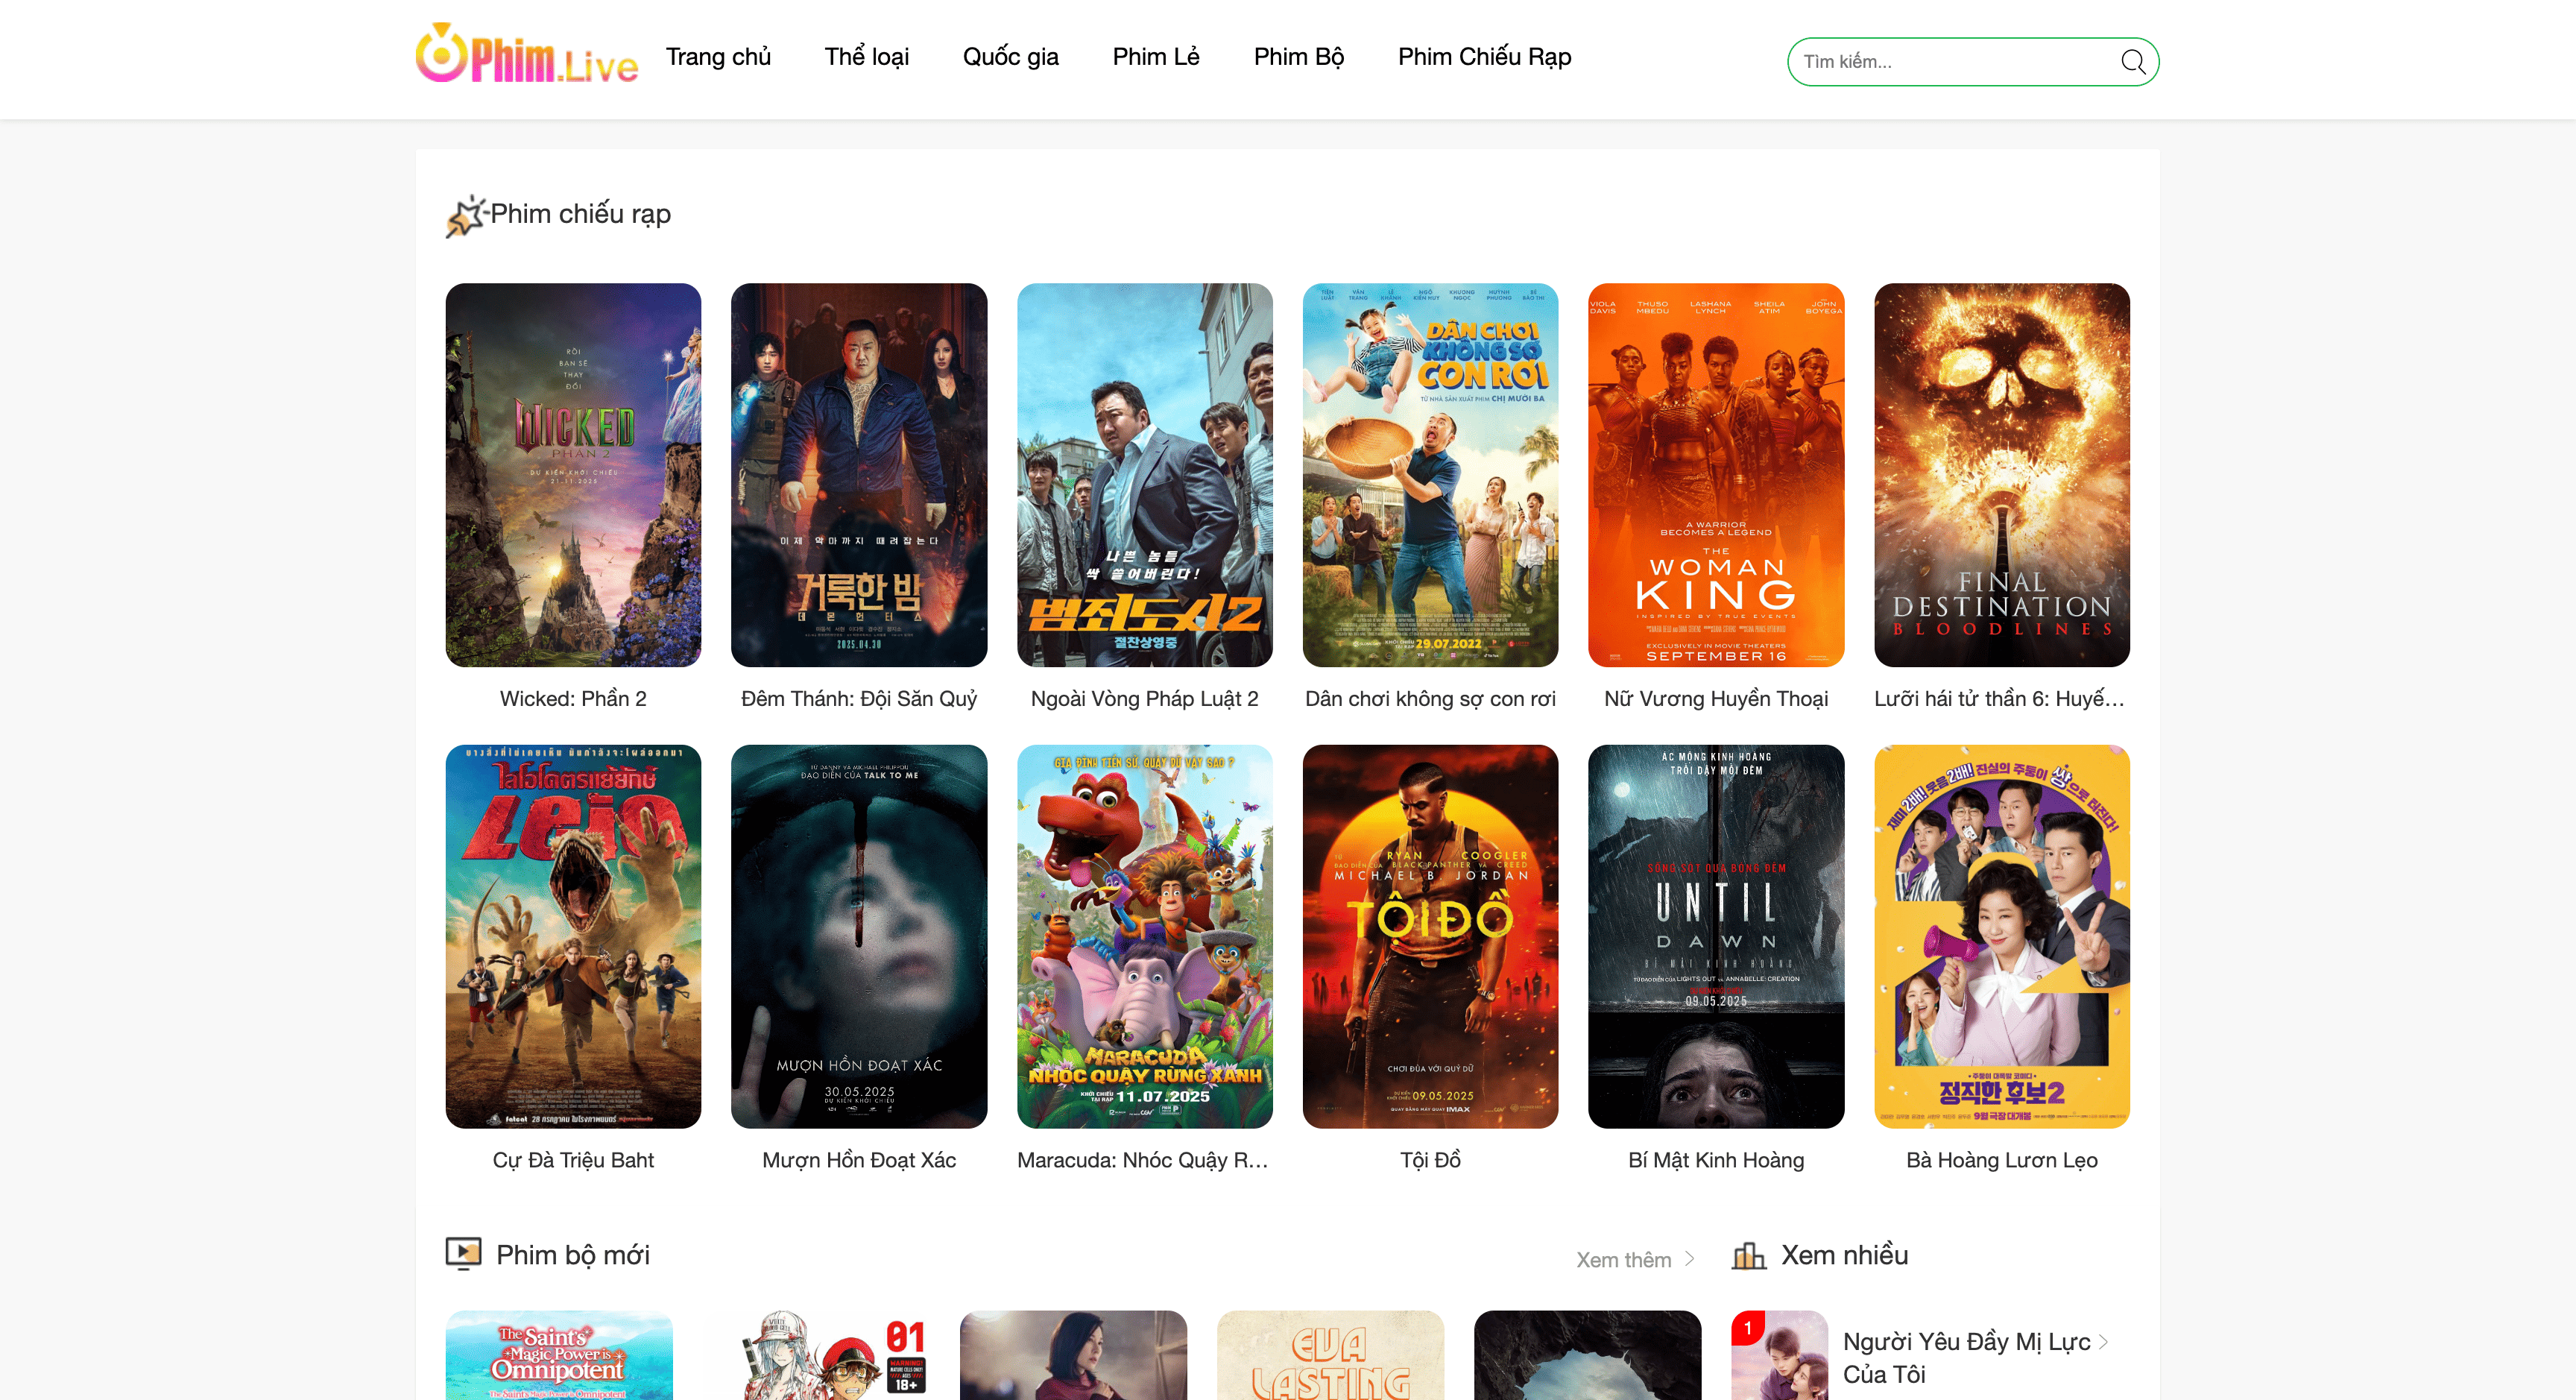The image size is (2576, 1400).
Task: Click the chevron next to Xem thêm
Action: [x=1690, y=1259]
